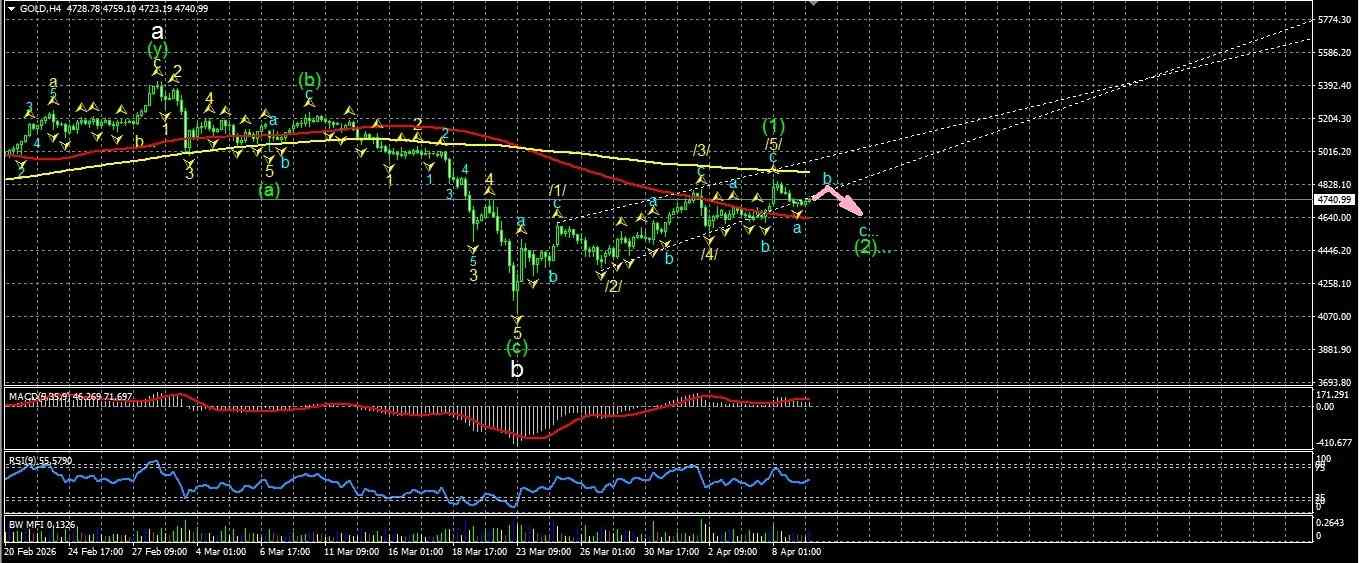The width and height of the screenshot is (1360, 563).
Task: Select the /1/ wave label
Action: [556, 190]
